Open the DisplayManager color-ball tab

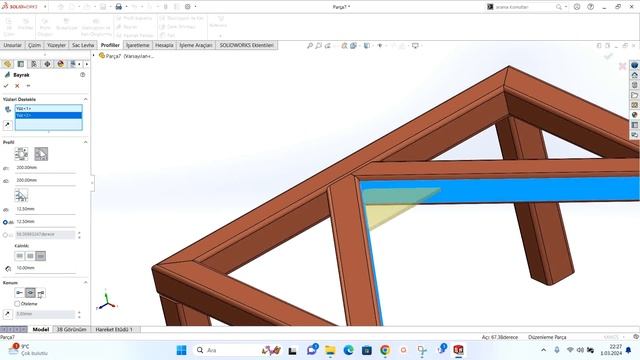click(x=60, y=64)
